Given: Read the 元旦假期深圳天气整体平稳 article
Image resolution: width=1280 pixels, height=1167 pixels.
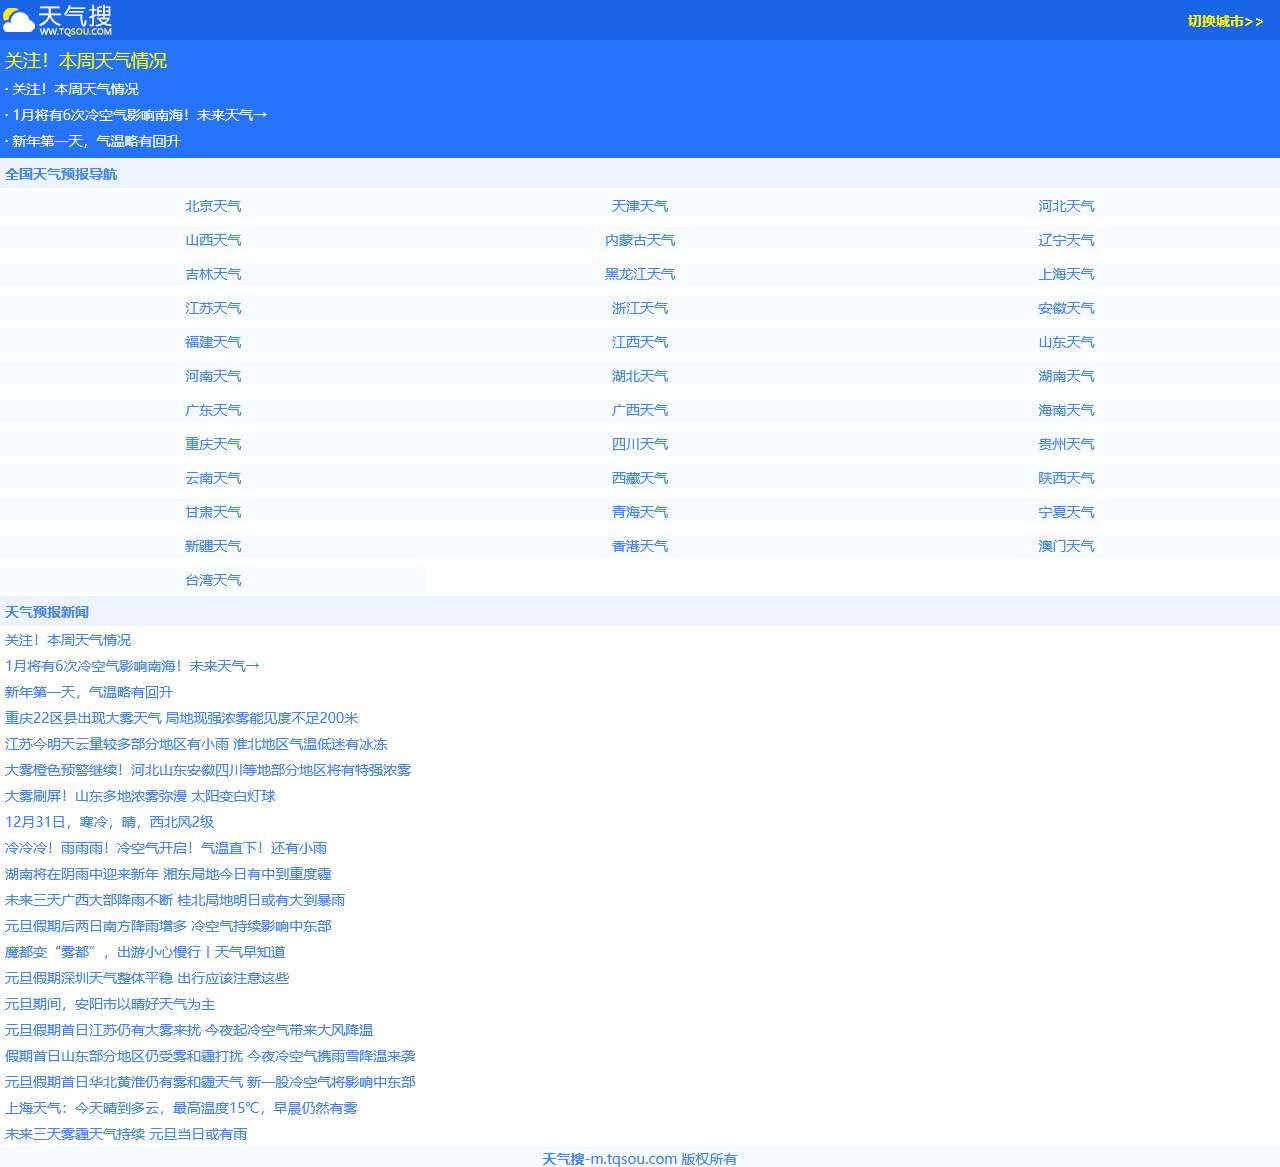Looking at the screenshot, I should coord(147,978).
